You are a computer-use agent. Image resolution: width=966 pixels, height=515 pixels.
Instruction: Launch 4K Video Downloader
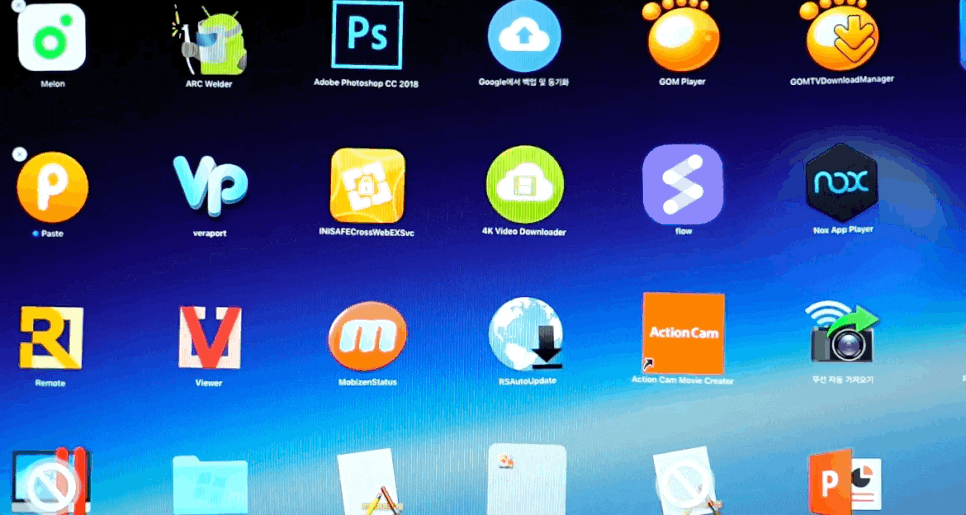click(525, 184)
